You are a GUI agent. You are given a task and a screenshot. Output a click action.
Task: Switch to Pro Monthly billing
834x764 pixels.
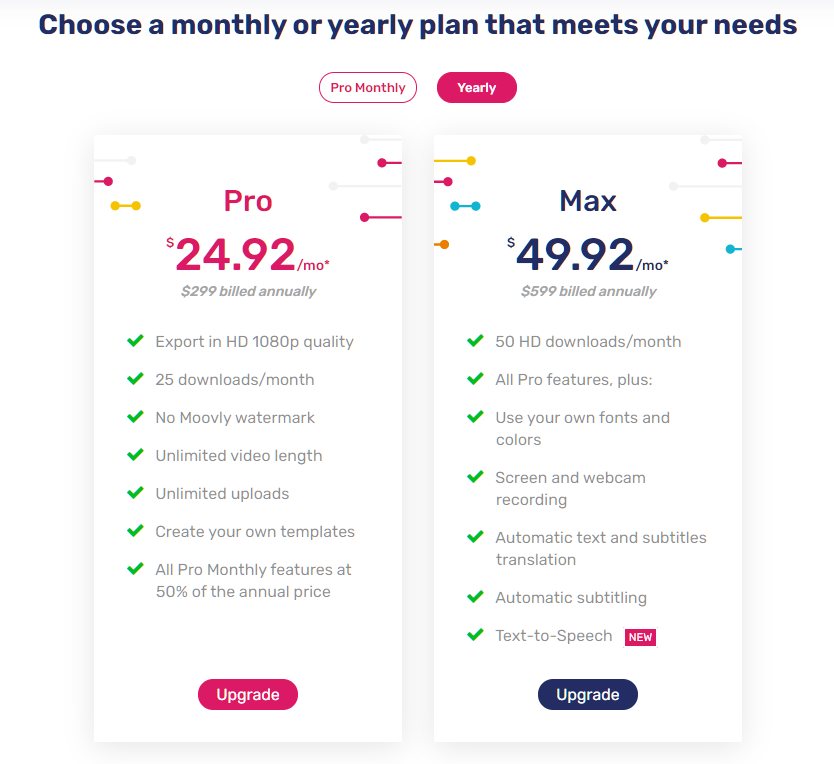click(x=368, y=87)
